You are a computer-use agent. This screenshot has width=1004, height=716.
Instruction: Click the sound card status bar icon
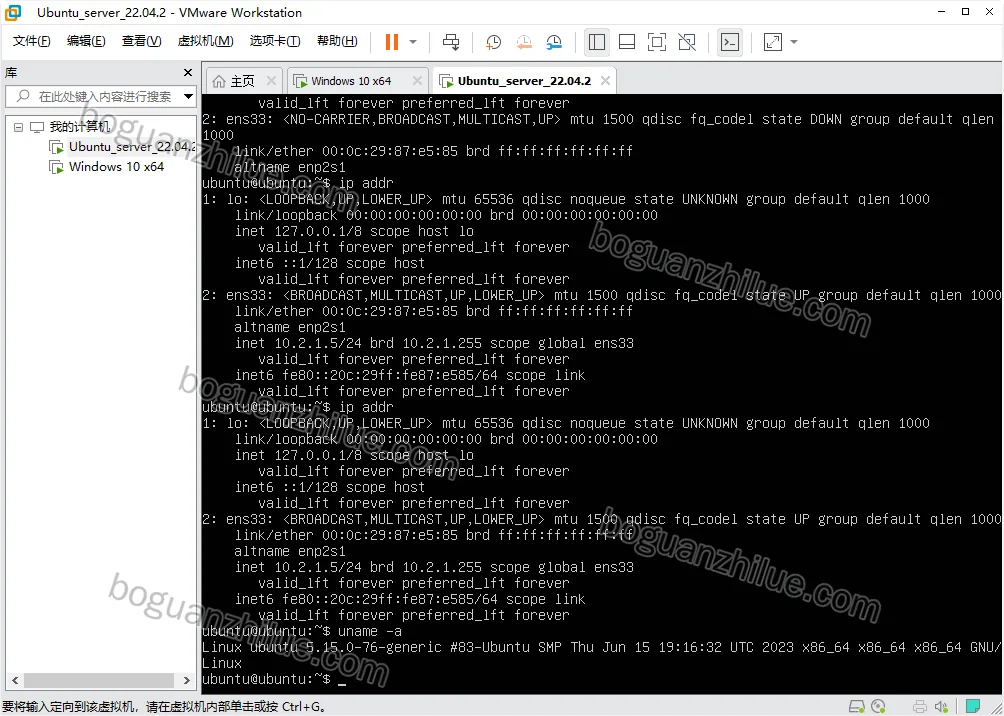(941, 706)
